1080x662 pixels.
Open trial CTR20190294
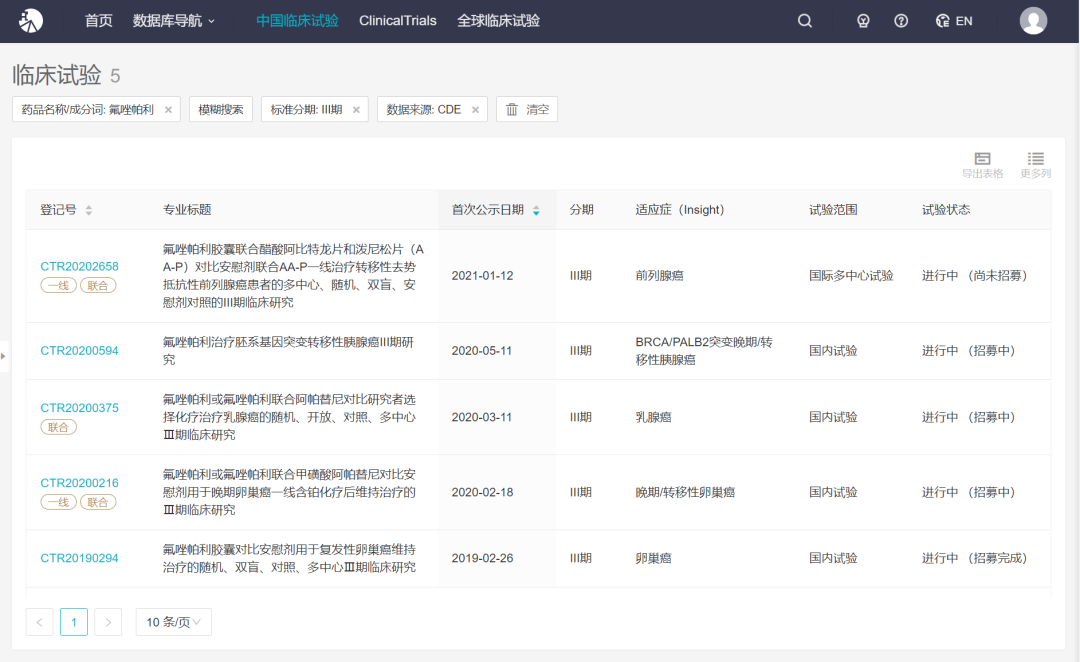click(79, 558)
